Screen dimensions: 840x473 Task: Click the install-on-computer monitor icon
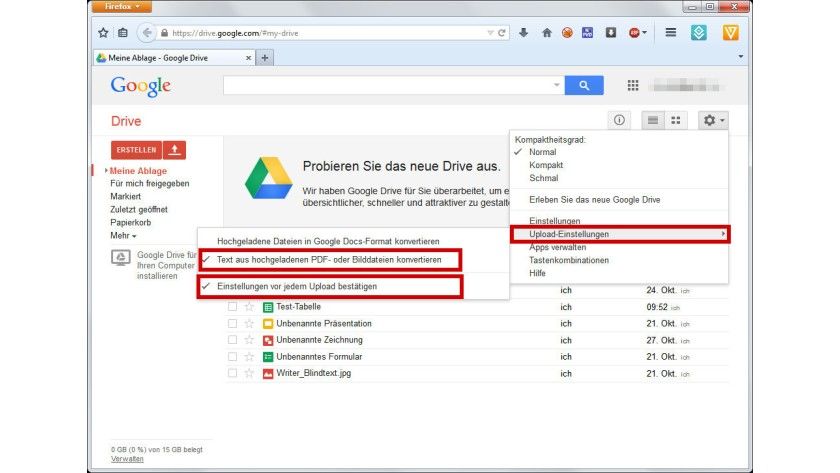pyautogui.click(x=121, y=258)
